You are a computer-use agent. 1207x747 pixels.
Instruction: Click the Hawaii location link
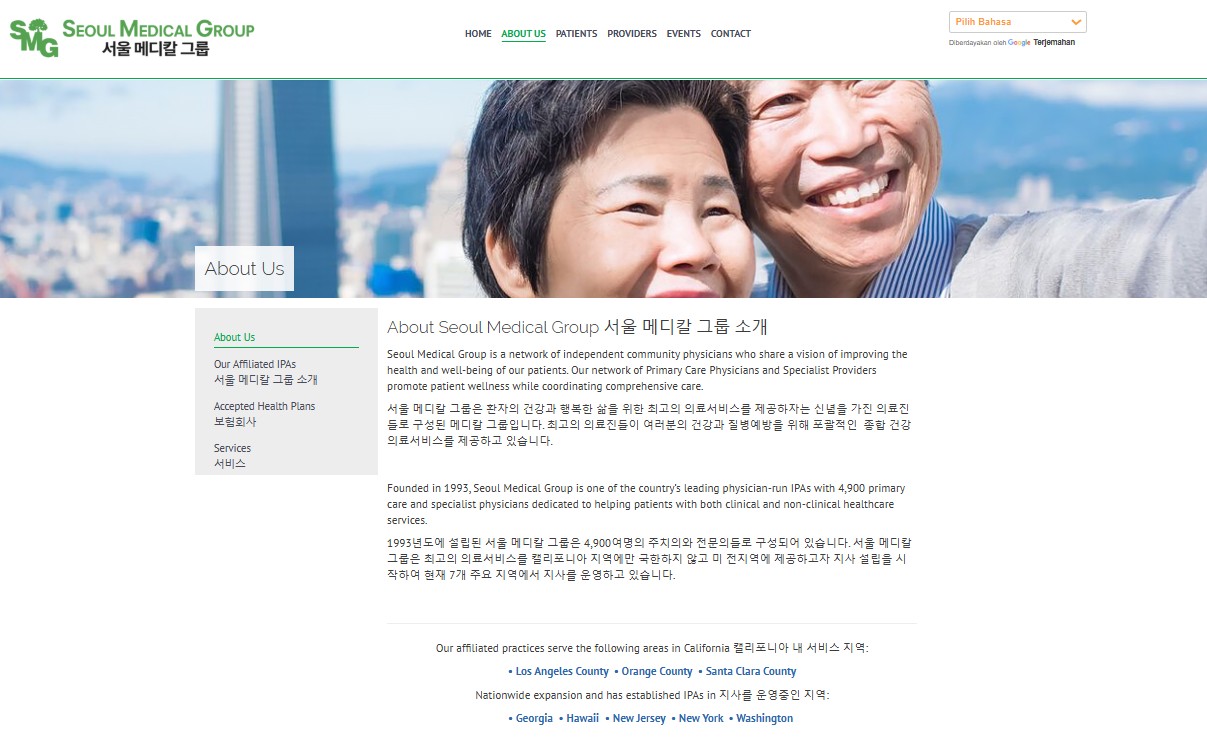583,719
